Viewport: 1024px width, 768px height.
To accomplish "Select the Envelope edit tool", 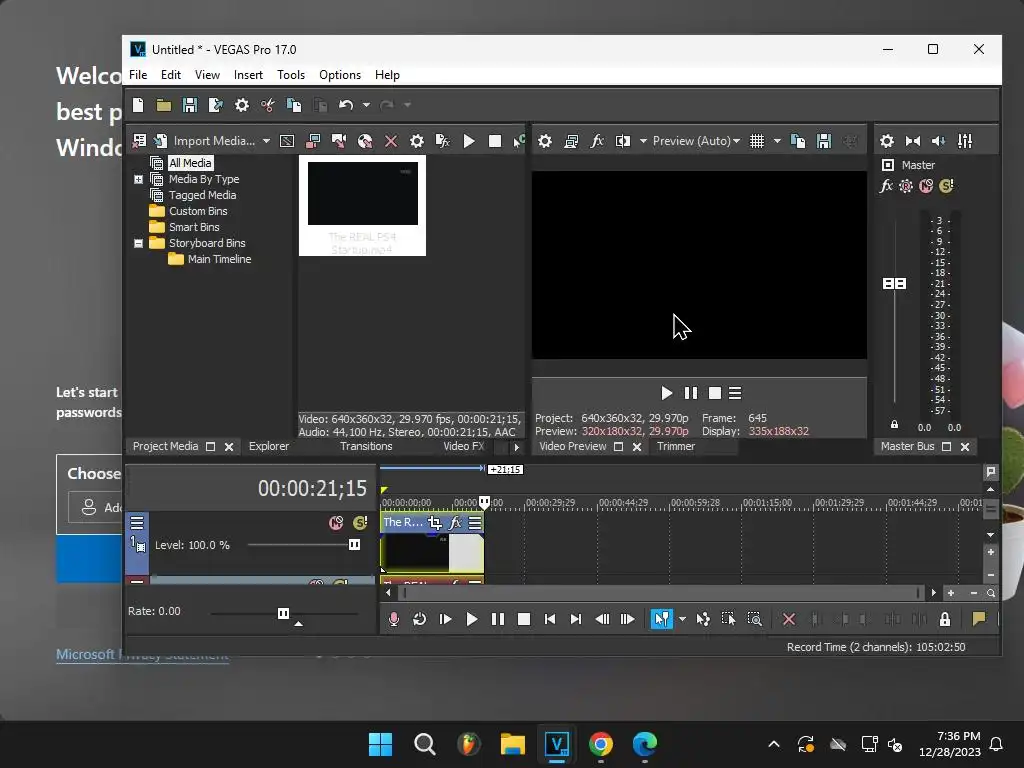I will pyautogui.click(x=703, y=619).
